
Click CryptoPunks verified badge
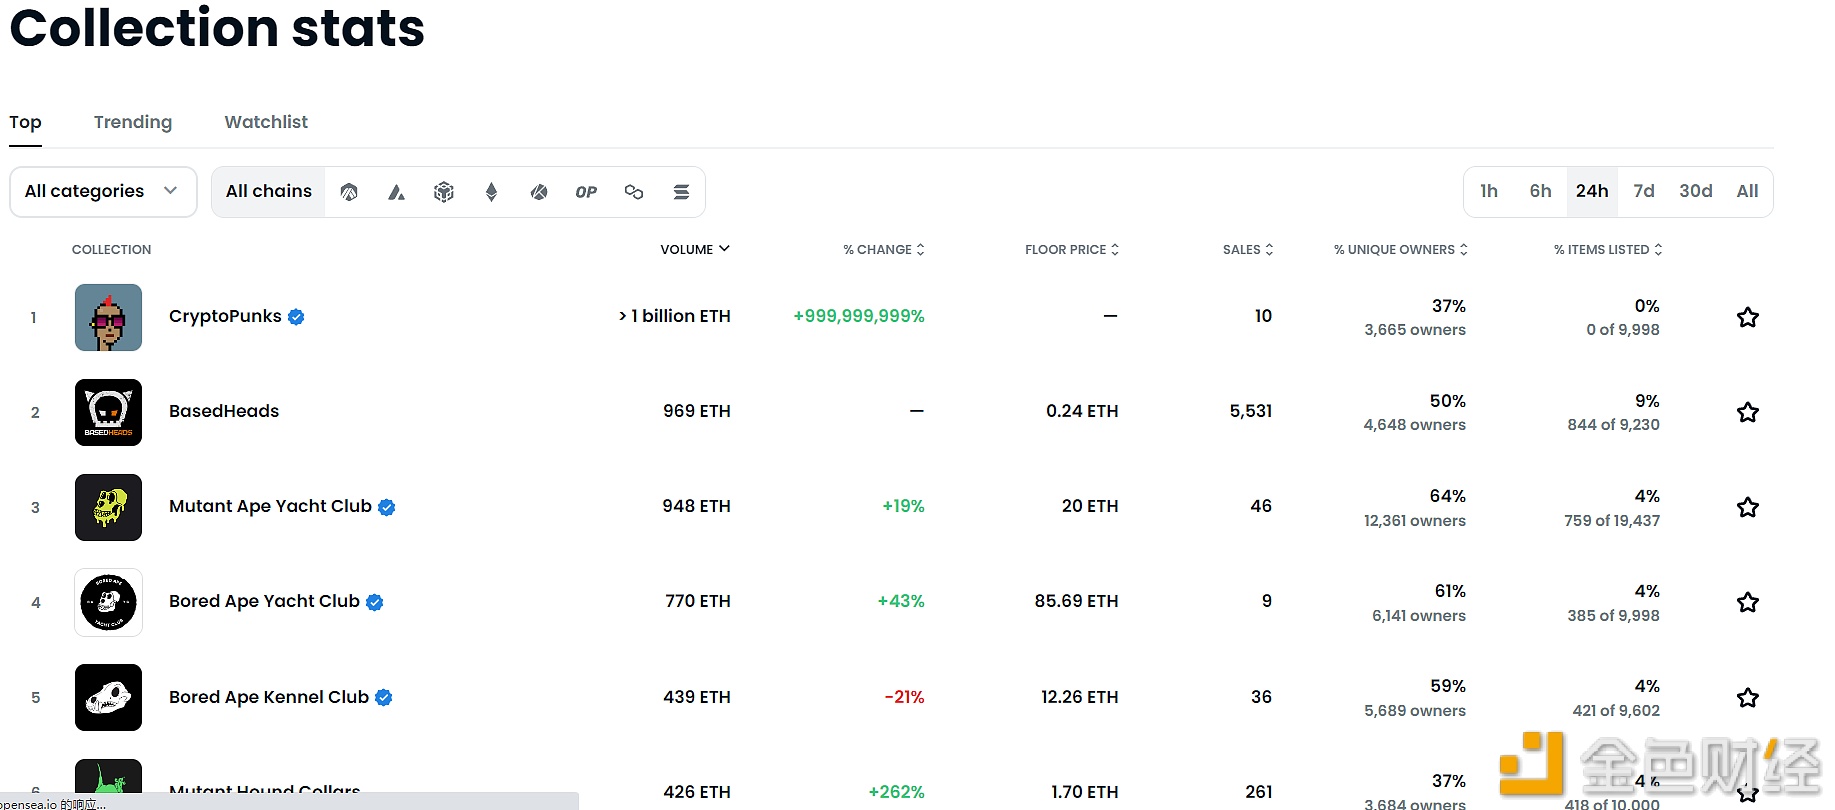tap(296, 317)
